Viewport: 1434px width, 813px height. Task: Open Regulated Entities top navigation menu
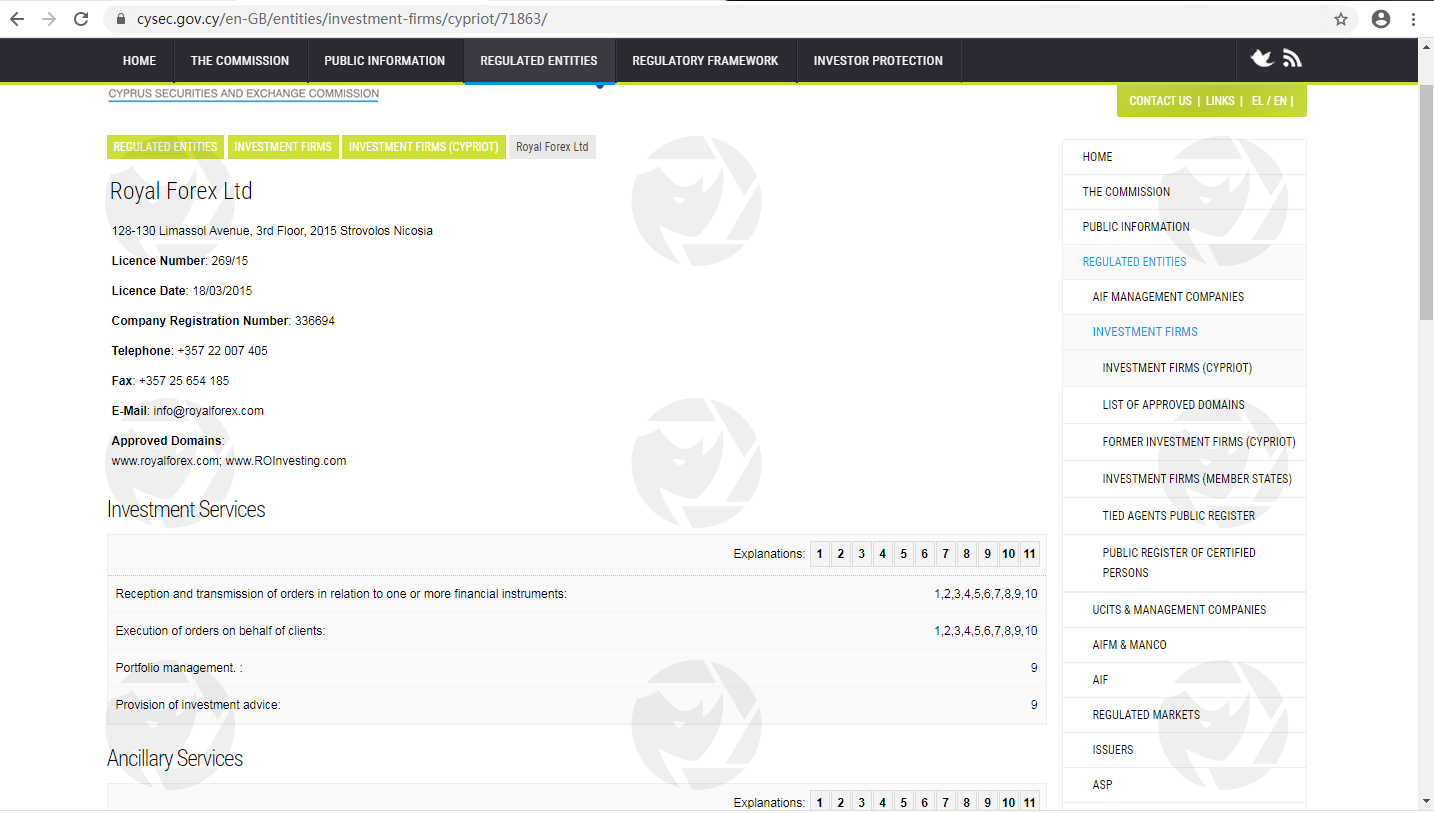coord(538,61)
